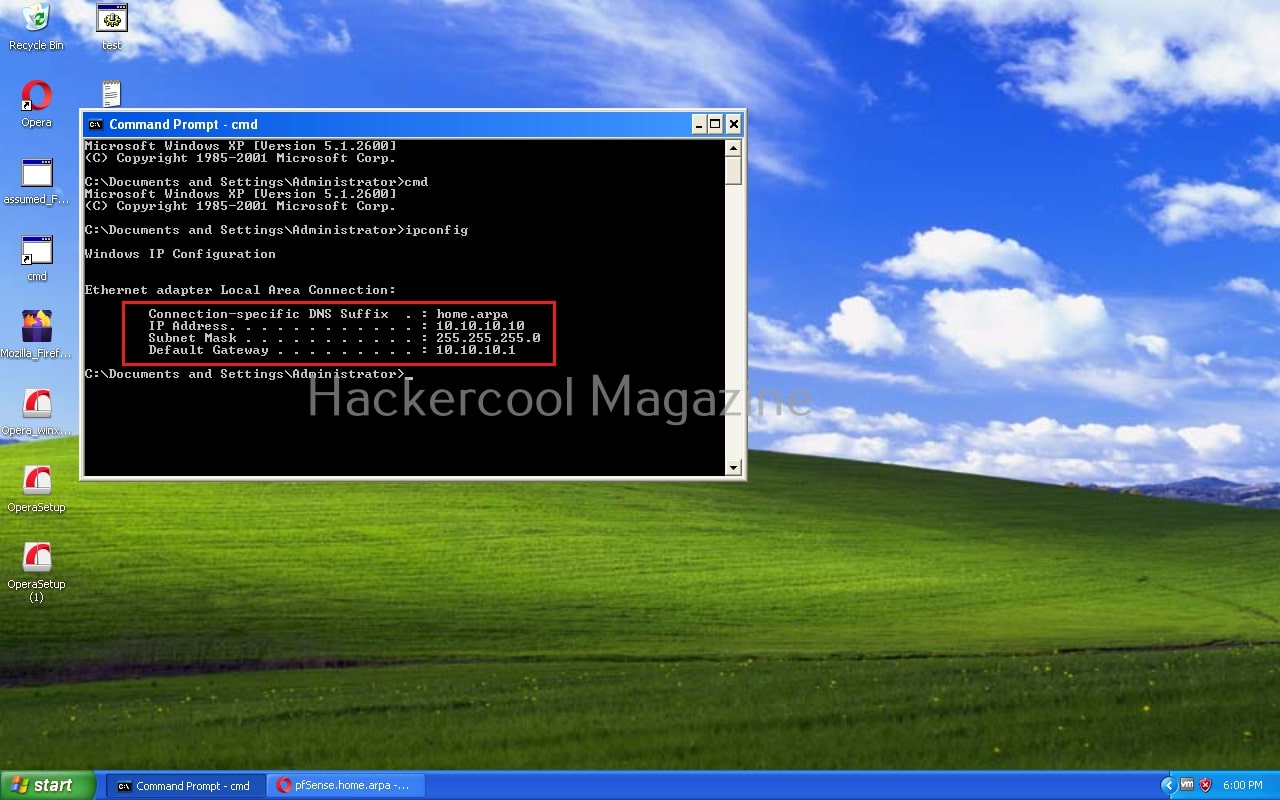Screen dimensions: 1280x800
Task: Click the scroll up arrow in Command Prompt
Action: (733, 148)
